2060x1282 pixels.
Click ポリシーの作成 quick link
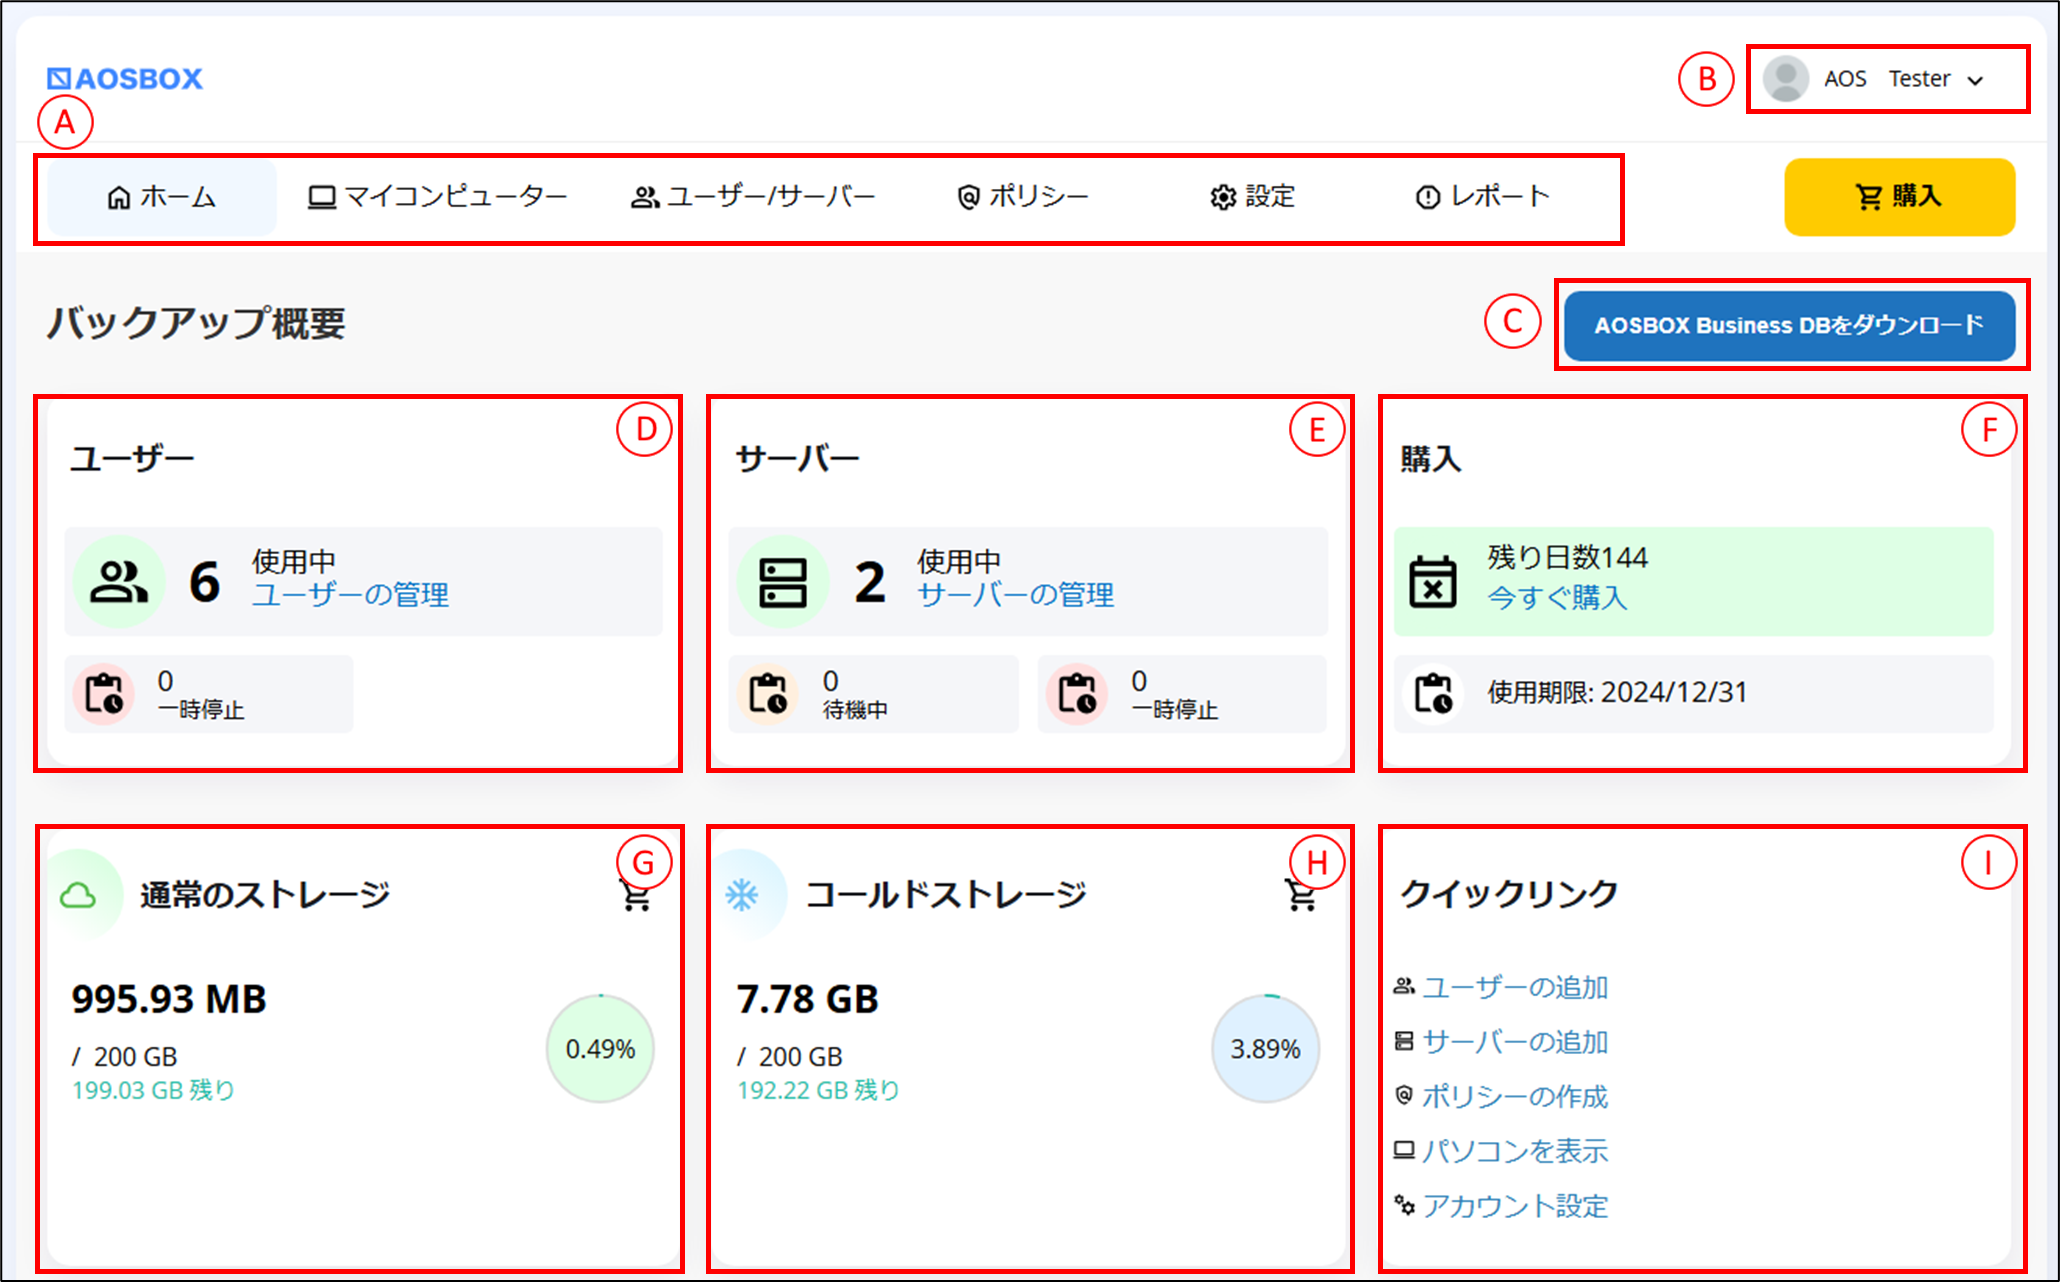coord(1515,1096)
